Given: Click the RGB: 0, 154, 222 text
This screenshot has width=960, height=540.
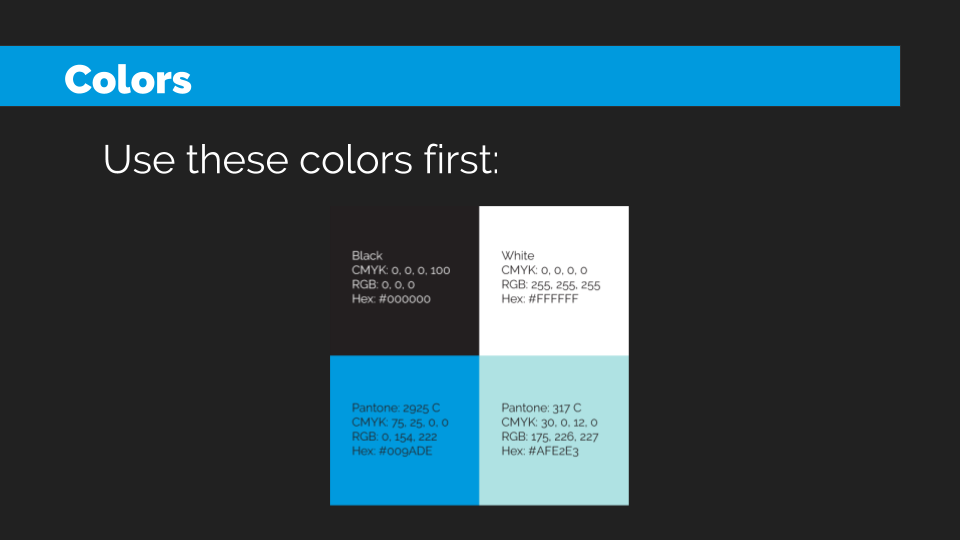Looking at the screenshot, I should [394, 437].
